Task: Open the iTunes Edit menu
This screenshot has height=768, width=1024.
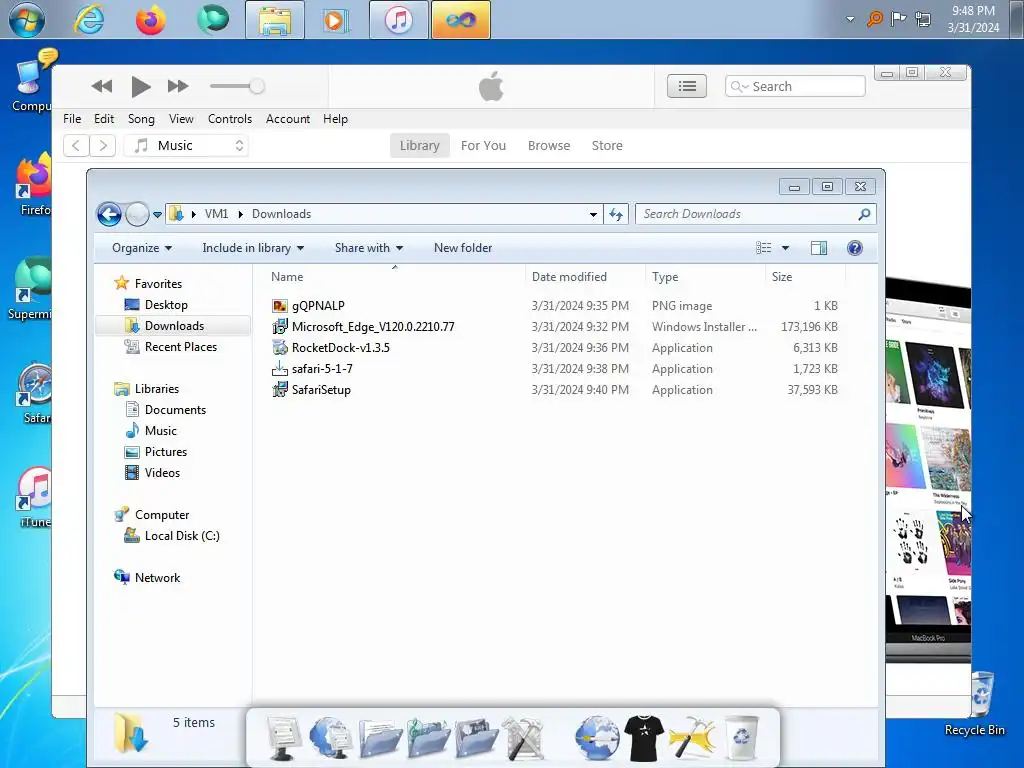Action: click(104, 119)
